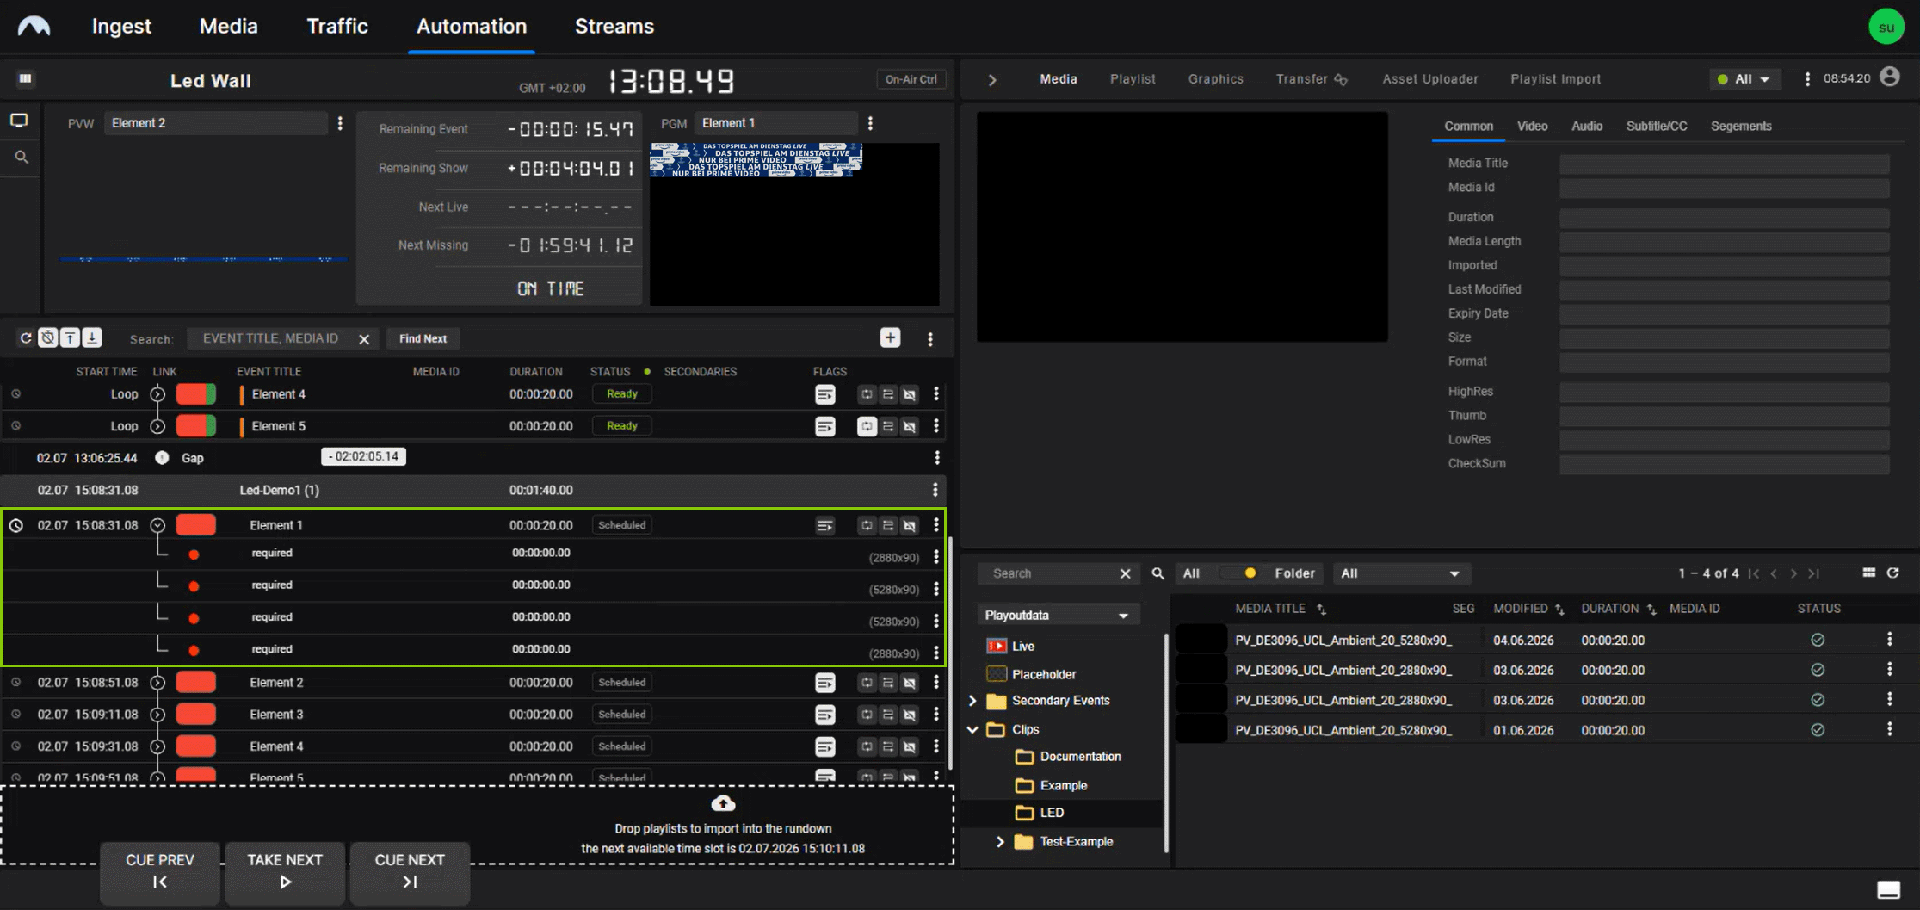
Task: Collapse secondaries of scheduled Element 1
Action: [157, 525]
